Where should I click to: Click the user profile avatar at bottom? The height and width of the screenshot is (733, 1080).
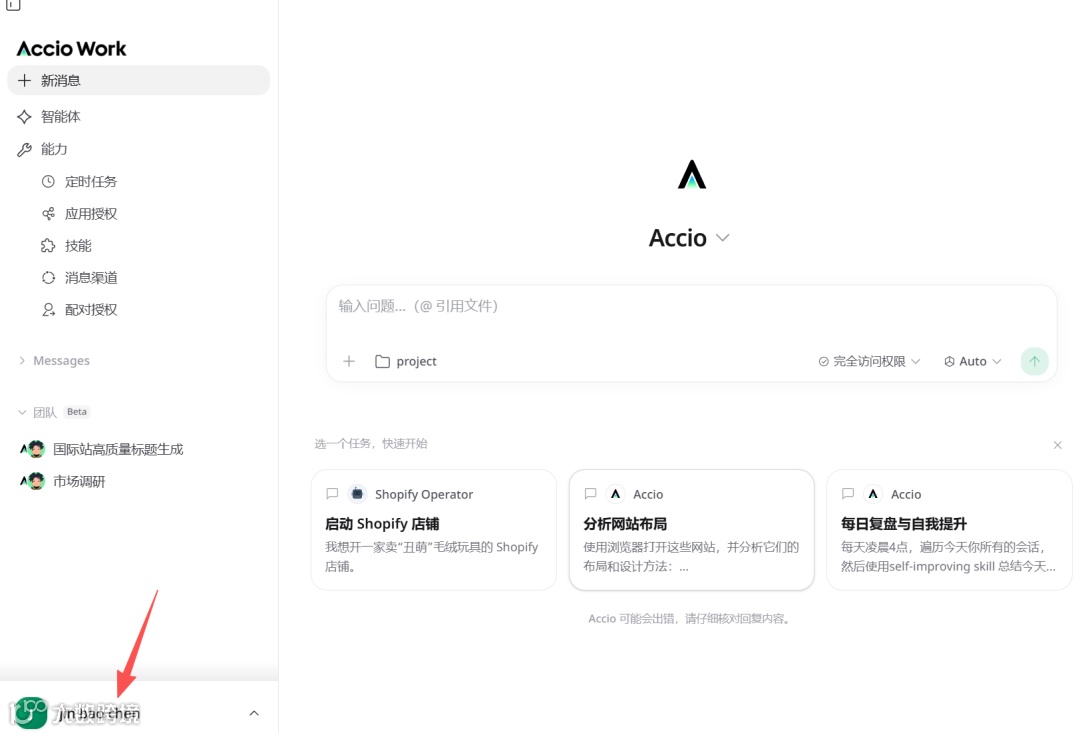coord(30,712)
